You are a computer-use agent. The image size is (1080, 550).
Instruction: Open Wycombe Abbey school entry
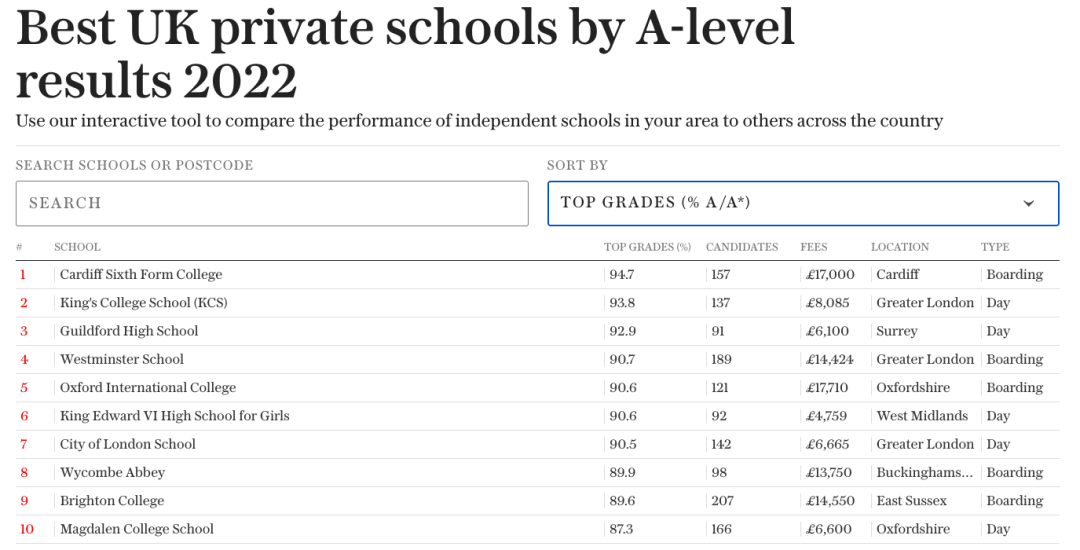click(112, 472)
